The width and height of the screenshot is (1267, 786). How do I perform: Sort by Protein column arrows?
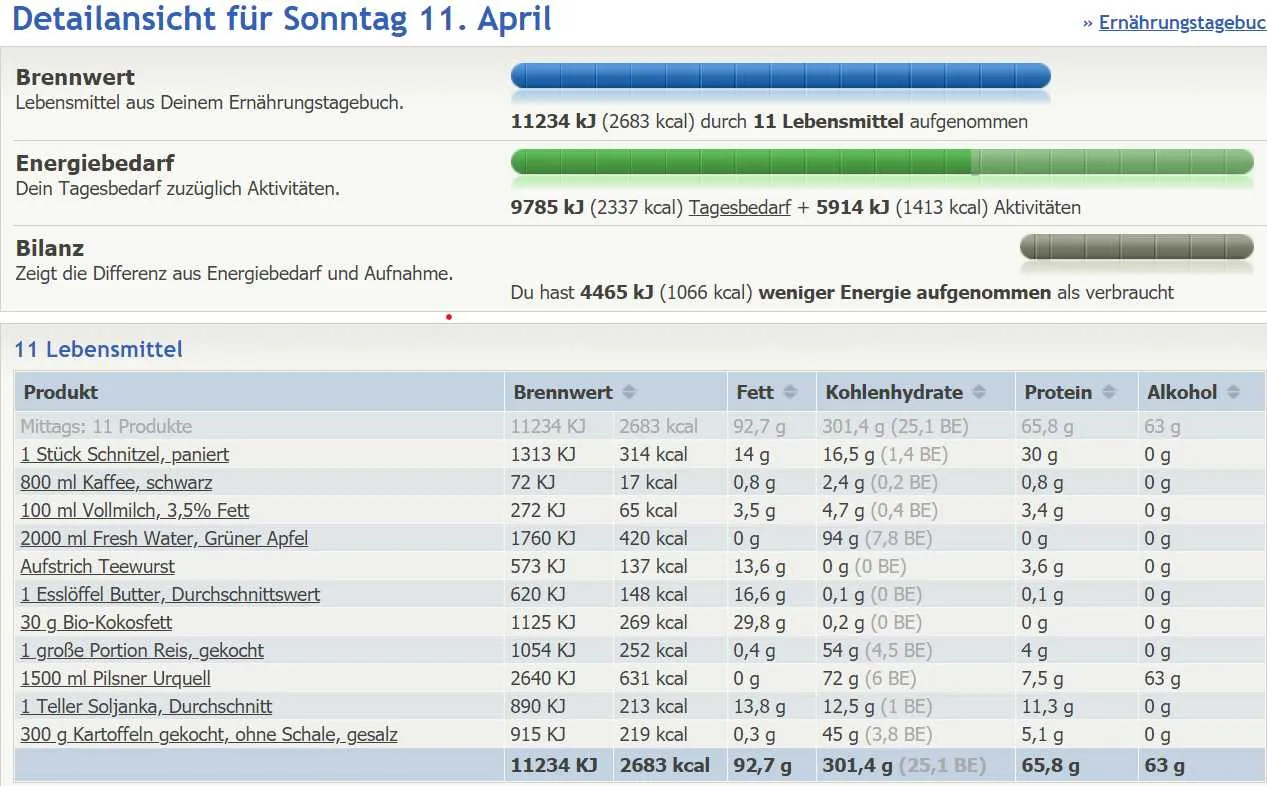(1108, 392)
